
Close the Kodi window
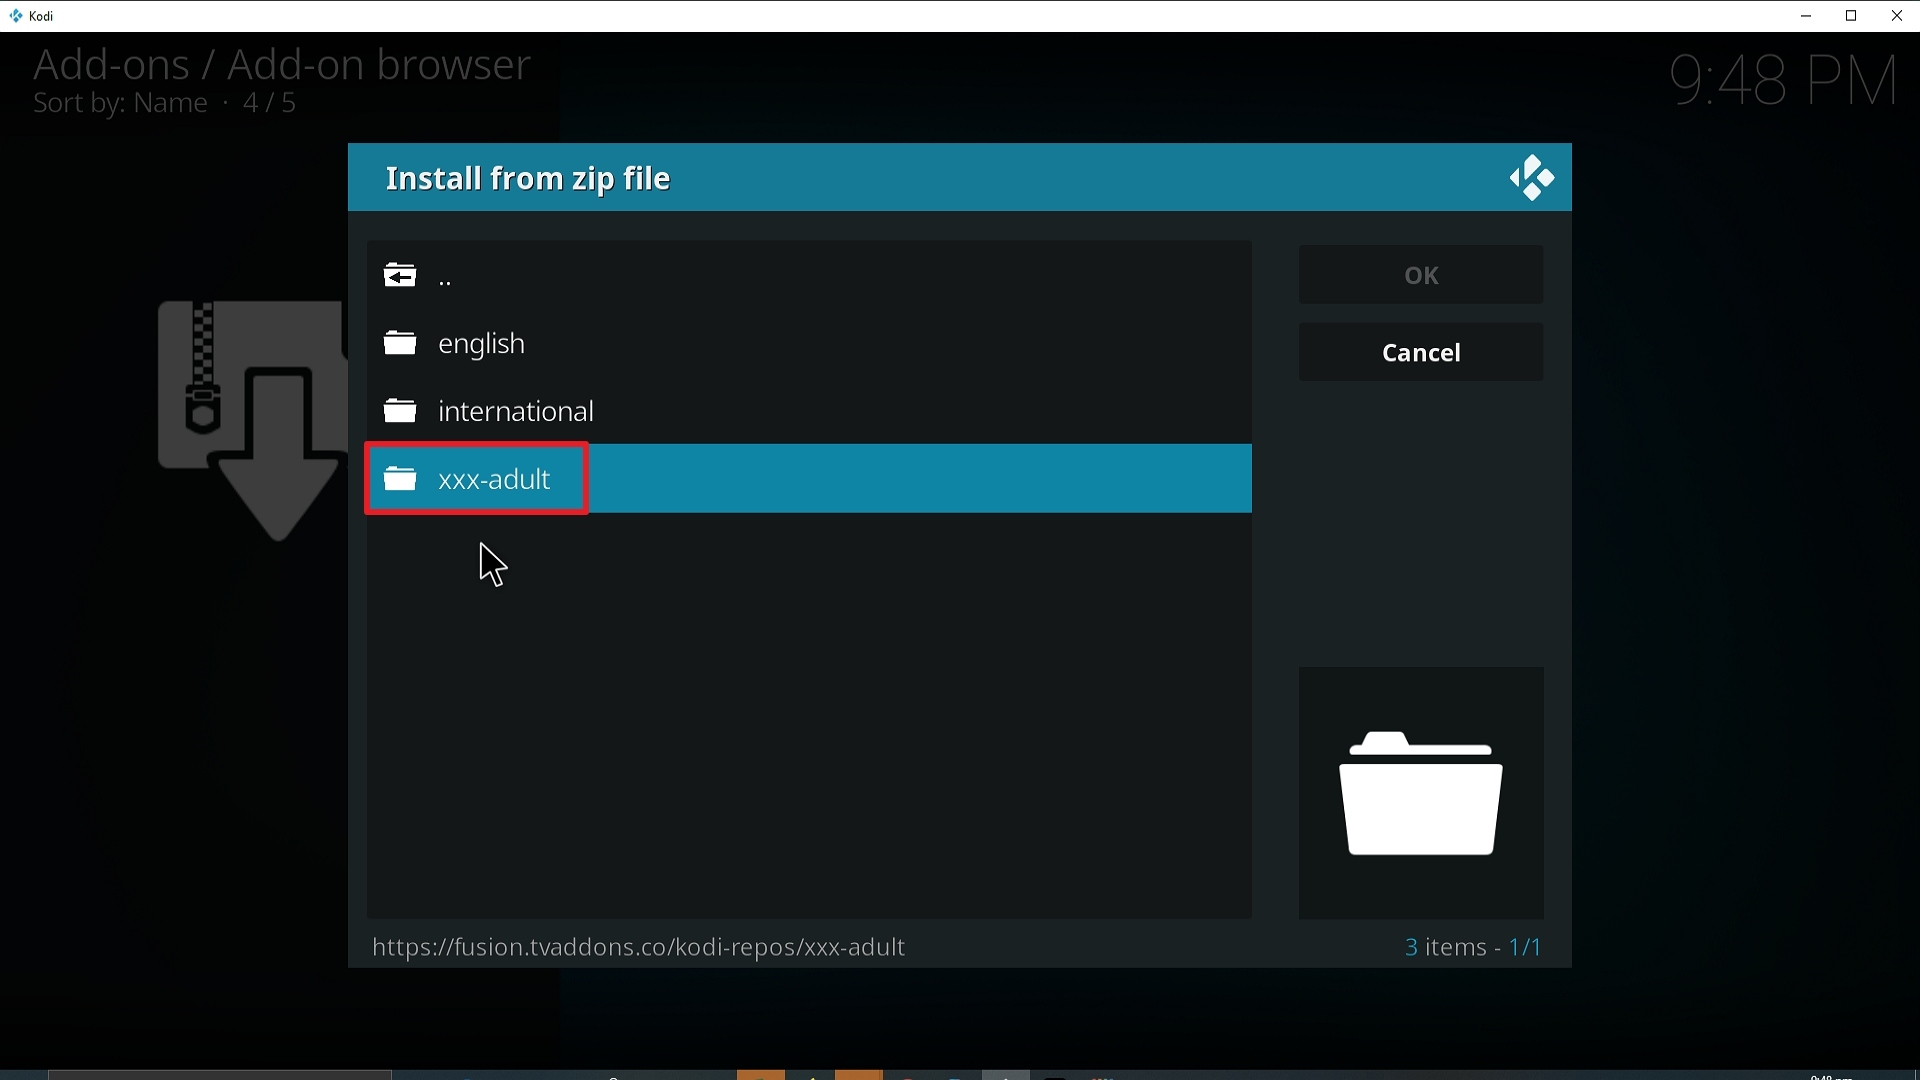[1897, 16]
